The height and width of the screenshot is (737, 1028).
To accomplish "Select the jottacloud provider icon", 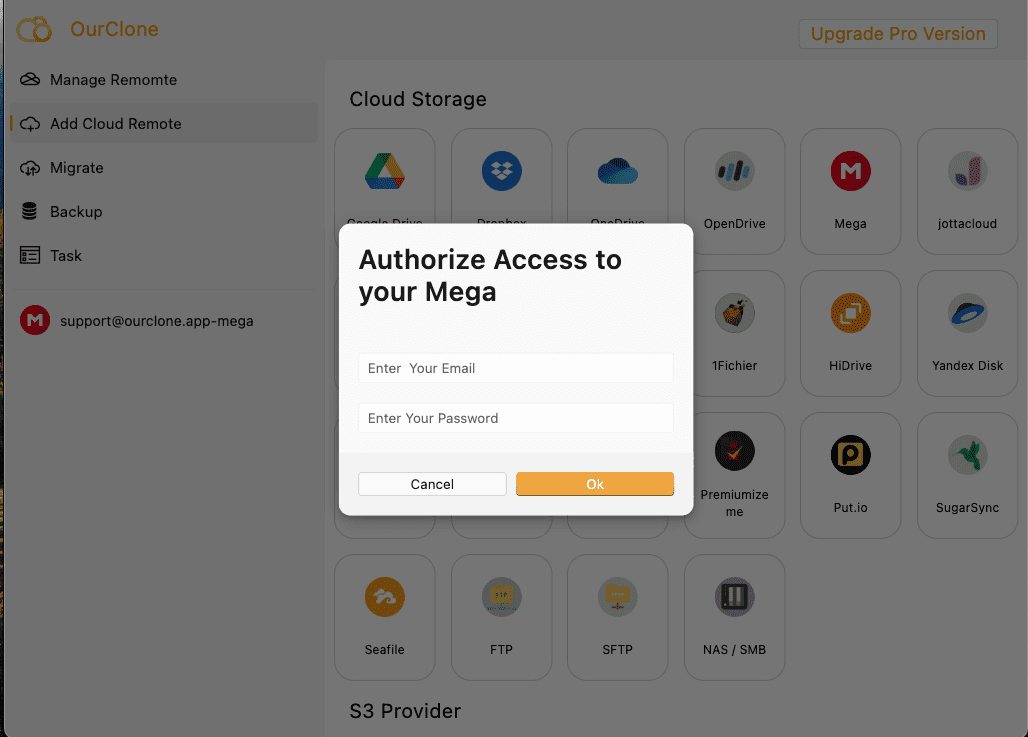I will coord(967,171).
